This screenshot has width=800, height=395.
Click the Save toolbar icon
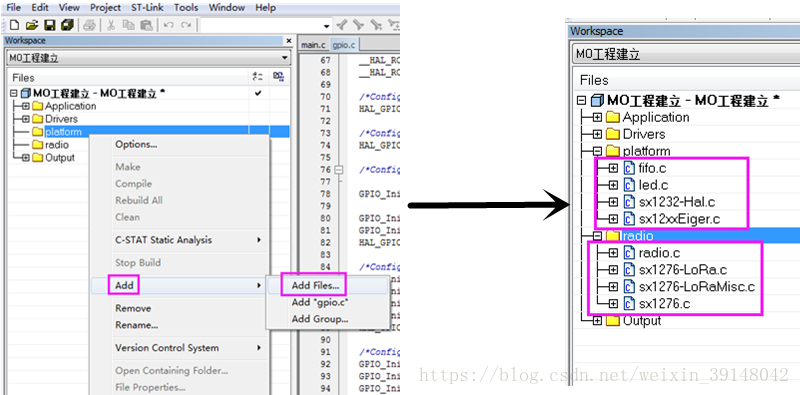click(x=49, y=24)
